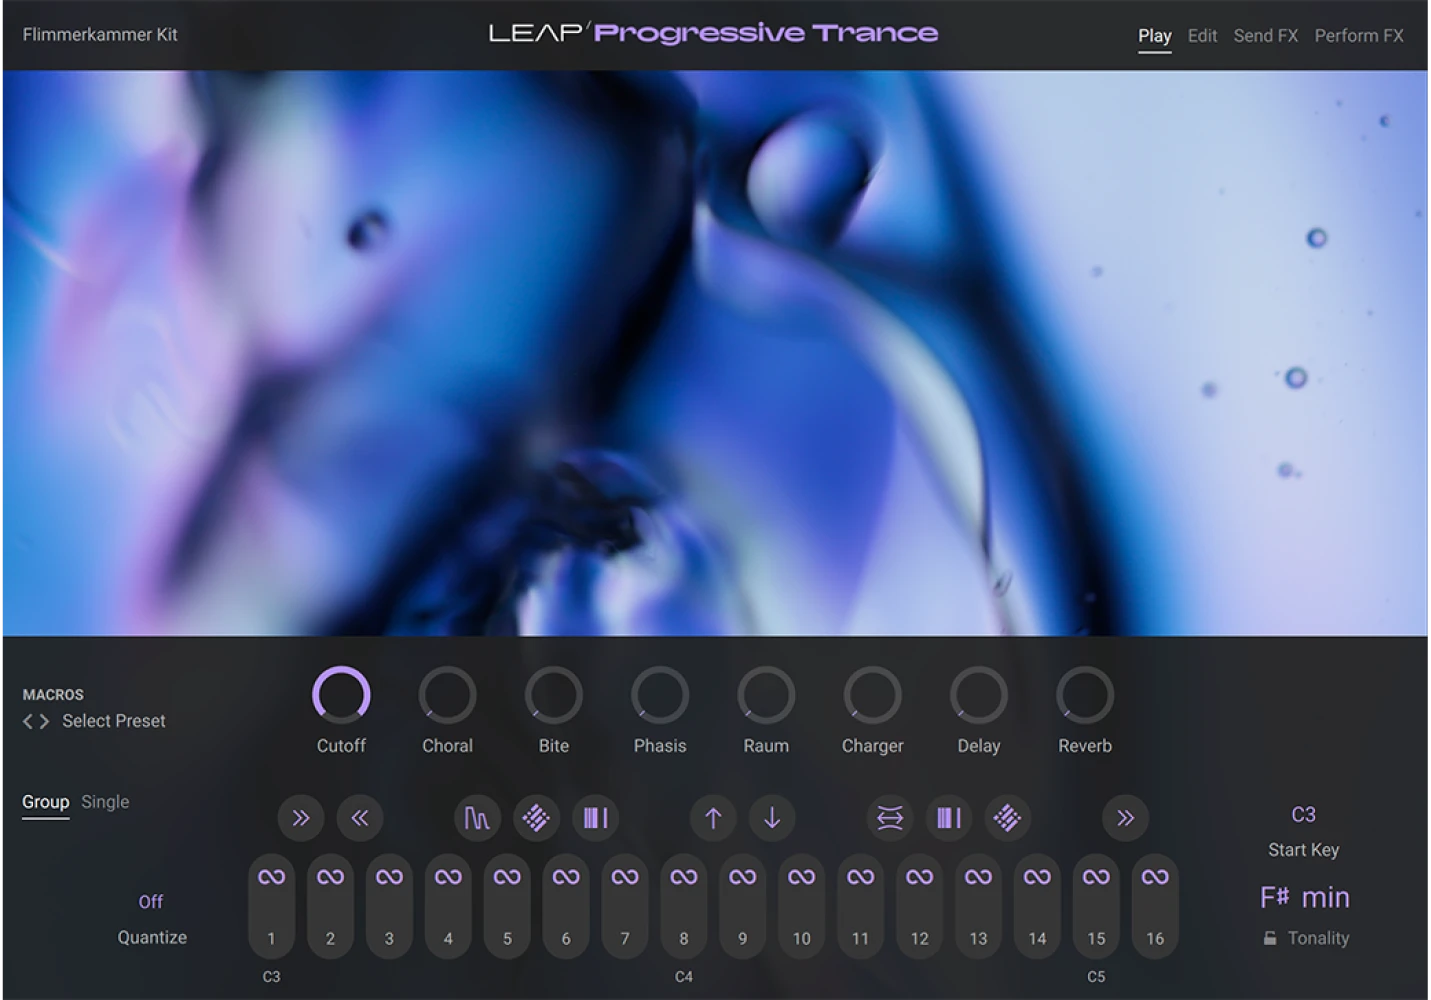Click the Flimmerkammer Kit label
Image resolution: width=1431 pixels, height=1000 pixels.
pyautogui.click(x=98, y=34)
